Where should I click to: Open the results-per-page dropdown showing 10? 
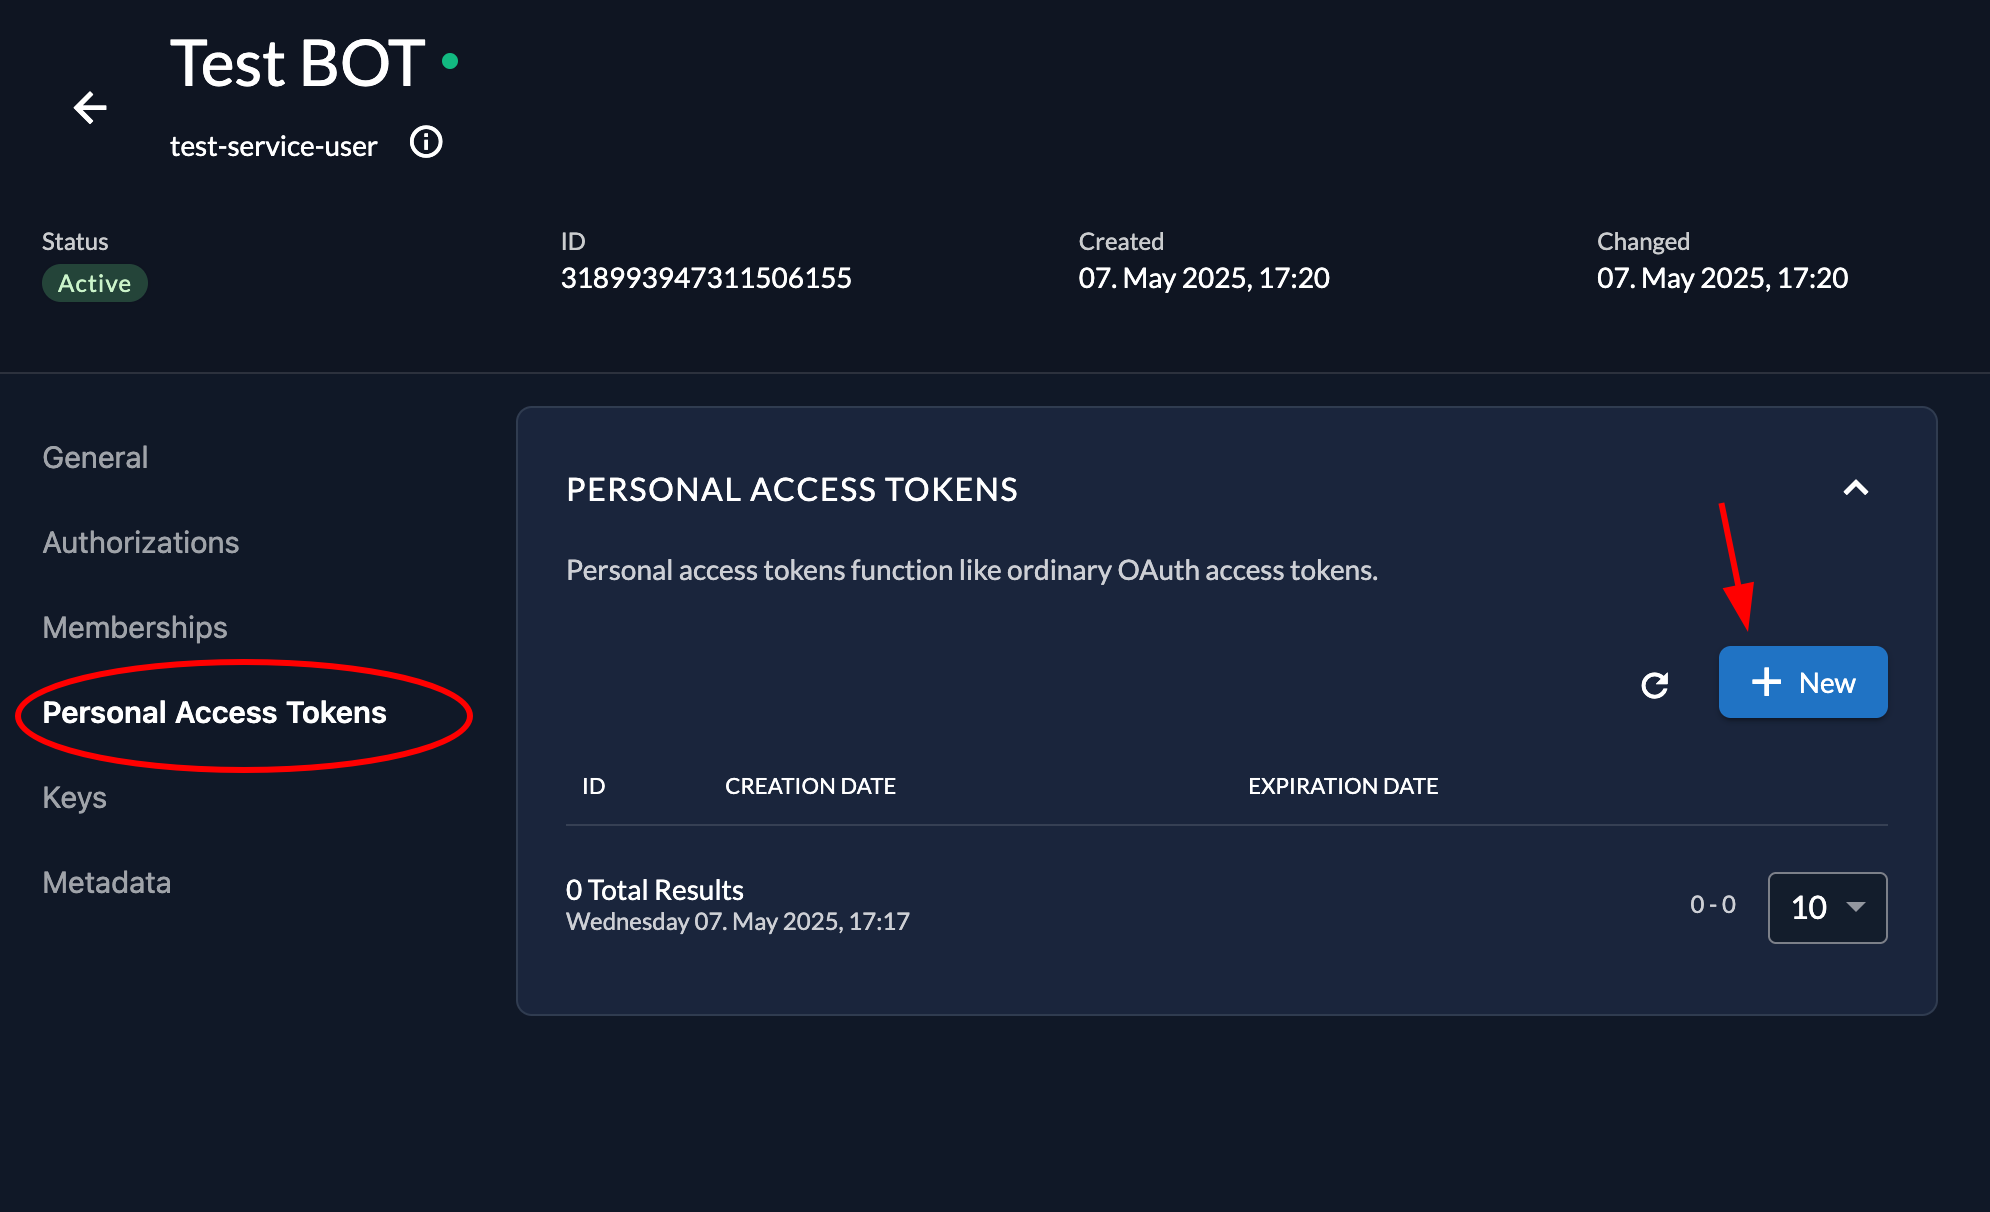(x=1826, y=907)
